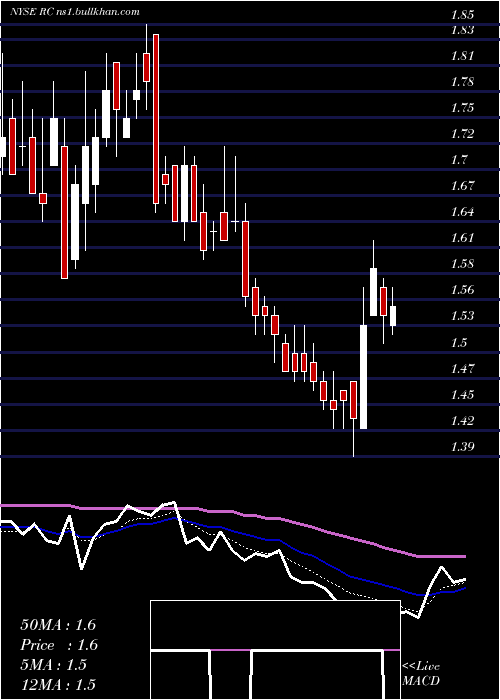The height and width of the screenshot is (700, 500).
Task: Click the '<<Live MACD' label
Action: (x=421, y=674)
